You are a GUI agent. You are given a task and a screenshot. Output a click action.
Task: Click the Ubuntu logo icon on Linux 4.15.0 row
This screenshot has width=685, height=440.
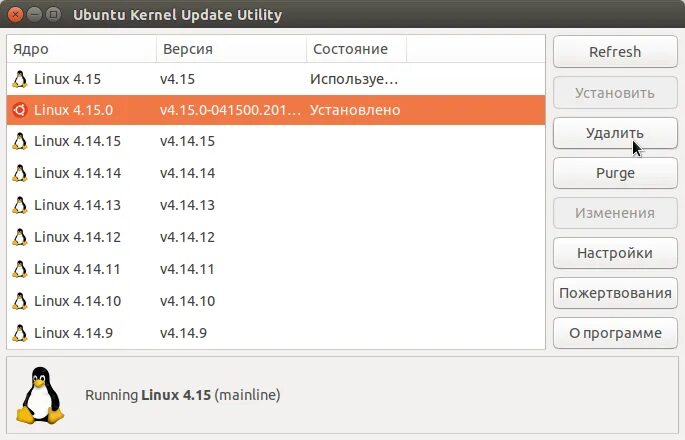(20, 110)
